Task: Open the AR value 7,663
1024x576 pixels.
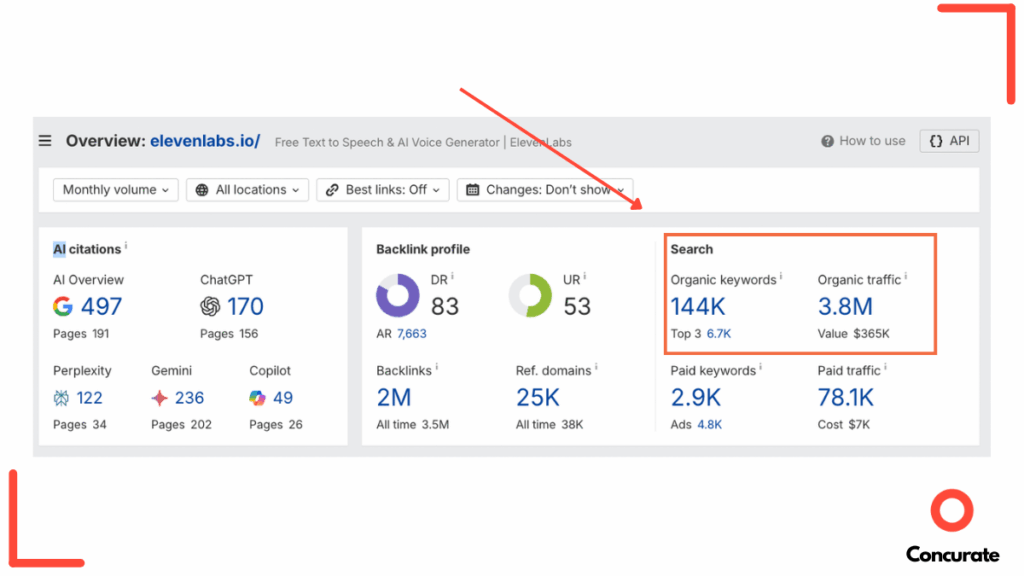Action: click(411, 334)
